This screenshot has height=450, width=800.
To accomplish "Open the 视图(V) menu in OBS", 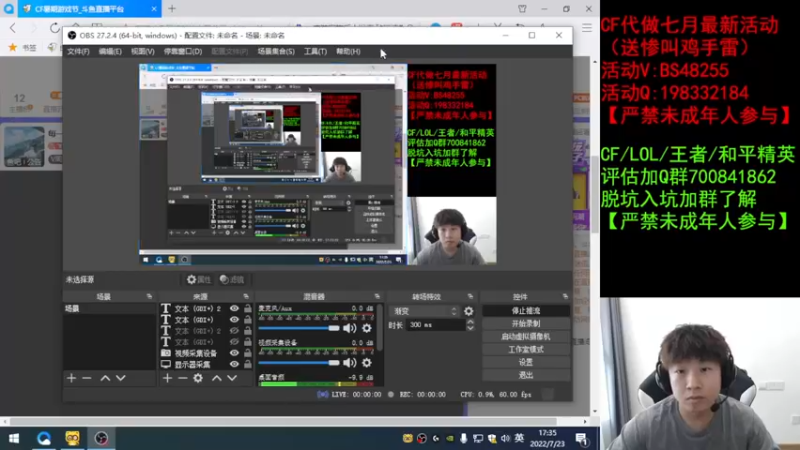I will (x=142, y=52).
